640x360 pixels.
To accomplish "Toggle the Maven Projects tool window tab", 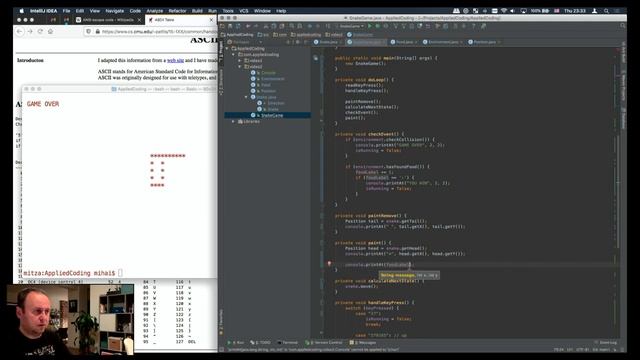I will click(623, 86).
